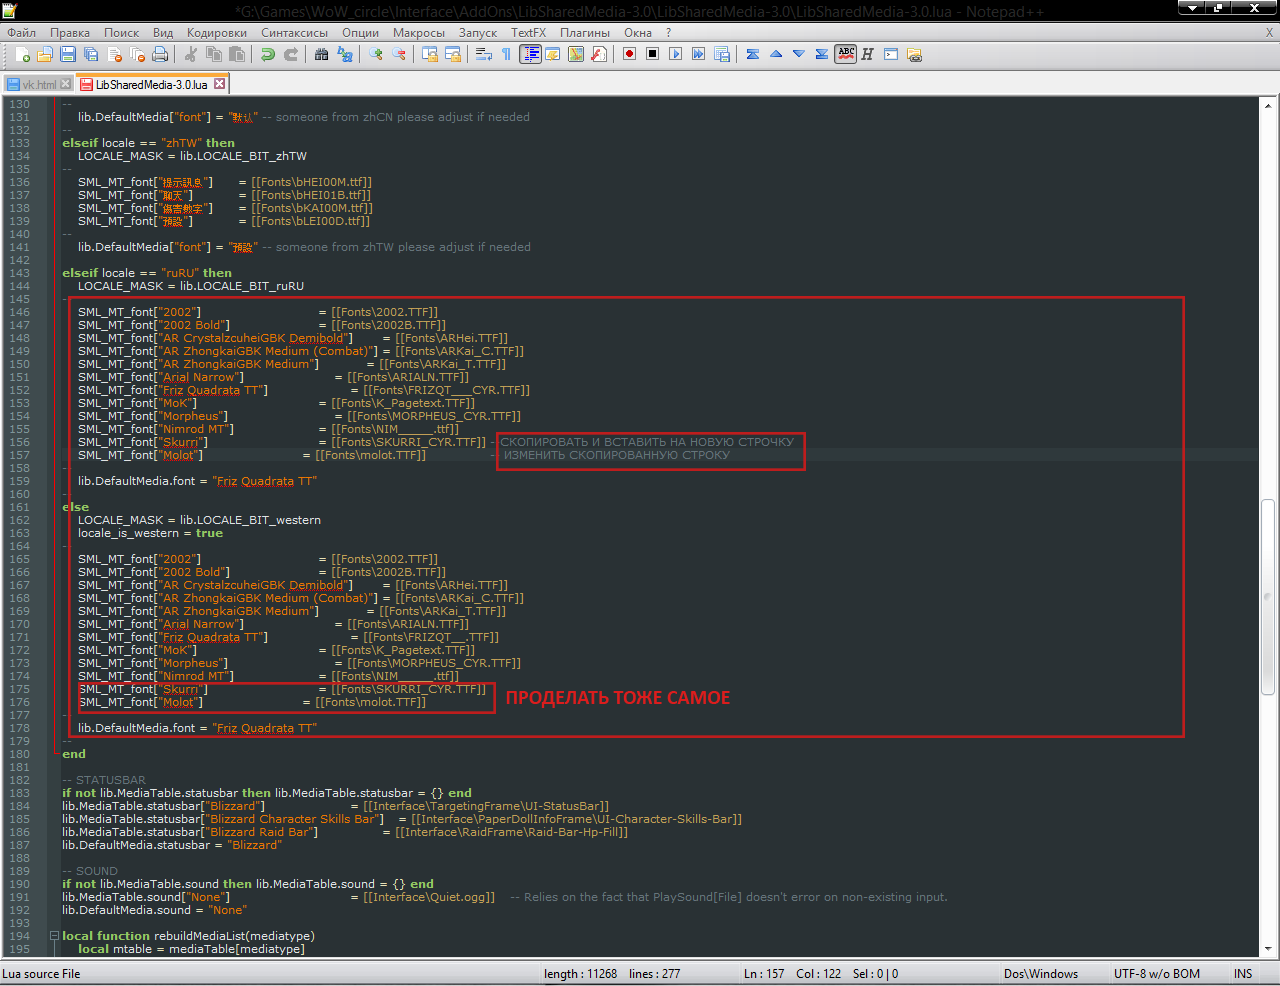Zoom out using the magnifier minus icon
1280x986 pixels.
[x=398, y=54]
